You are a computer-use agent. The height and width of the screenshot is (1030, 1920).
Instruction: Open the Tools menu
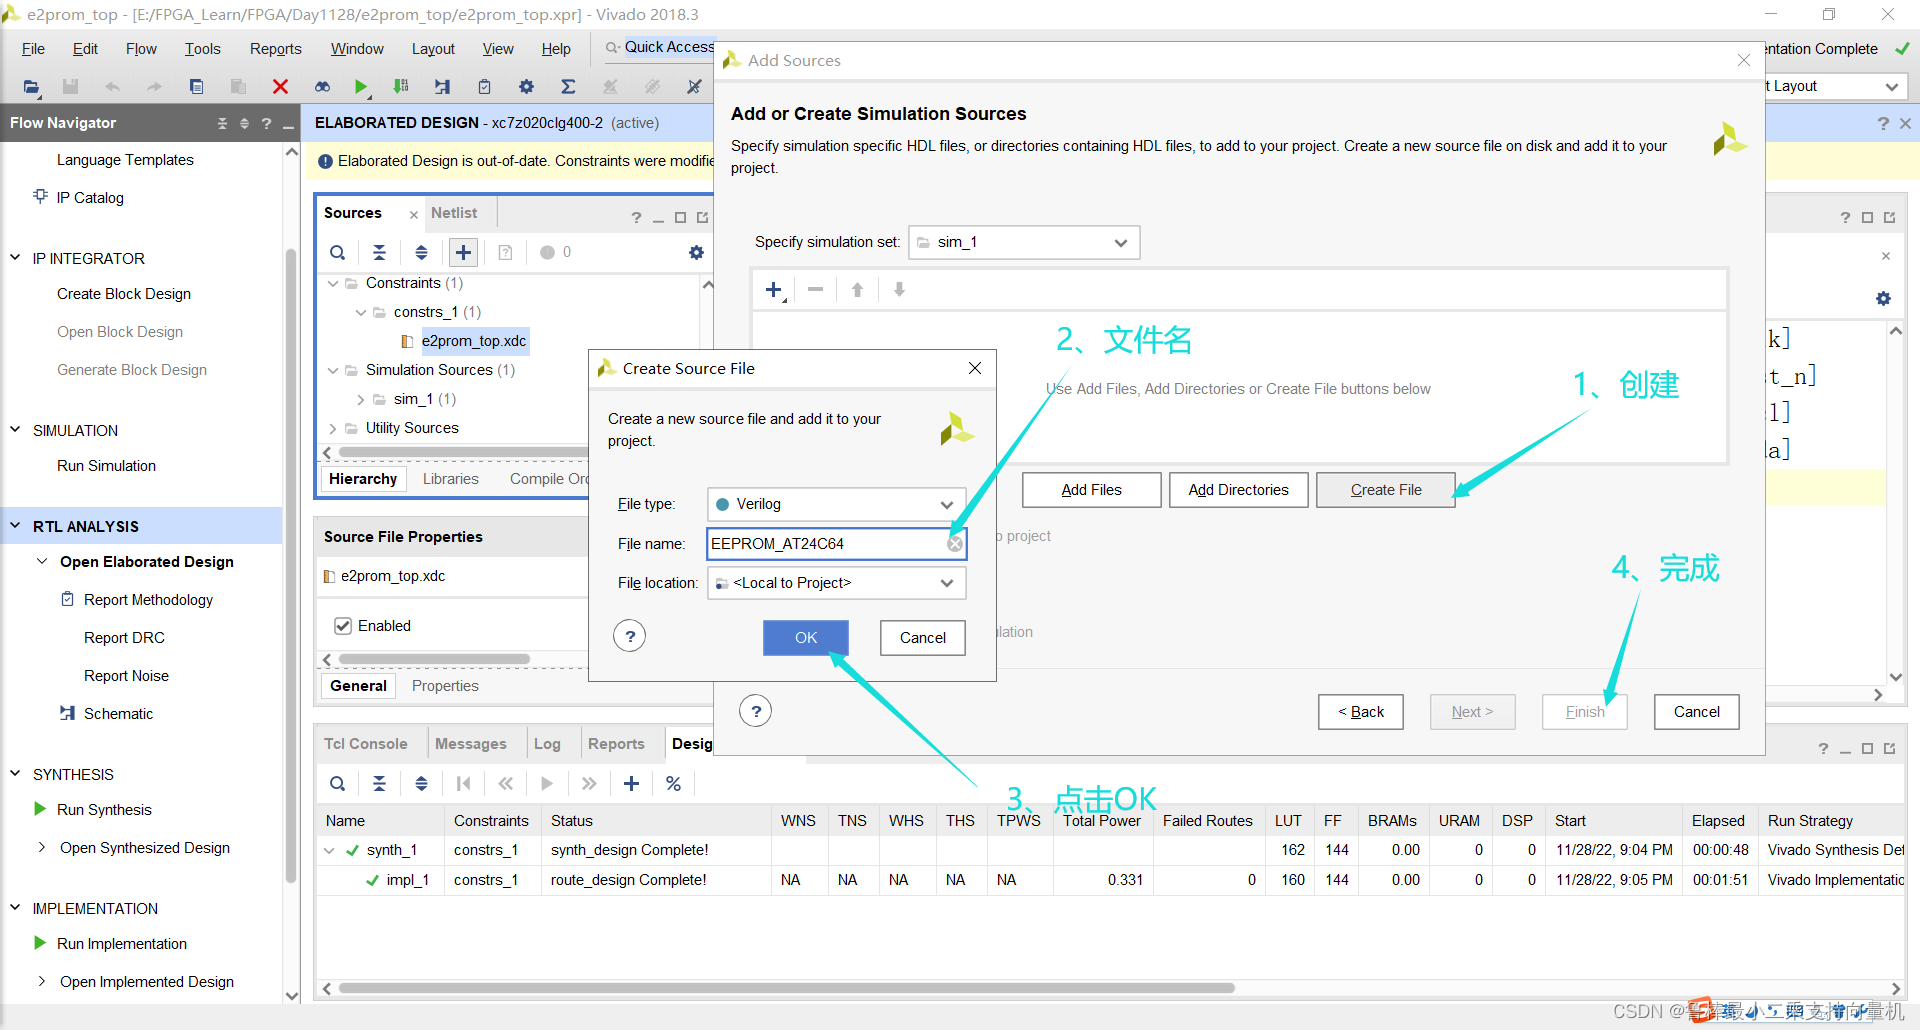[x=202, y=49]
